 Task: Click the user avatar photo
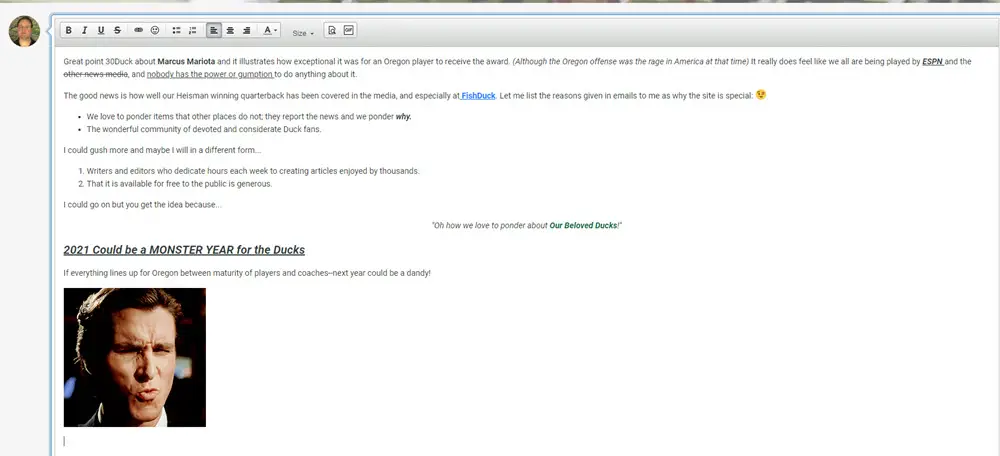point(24,31)
